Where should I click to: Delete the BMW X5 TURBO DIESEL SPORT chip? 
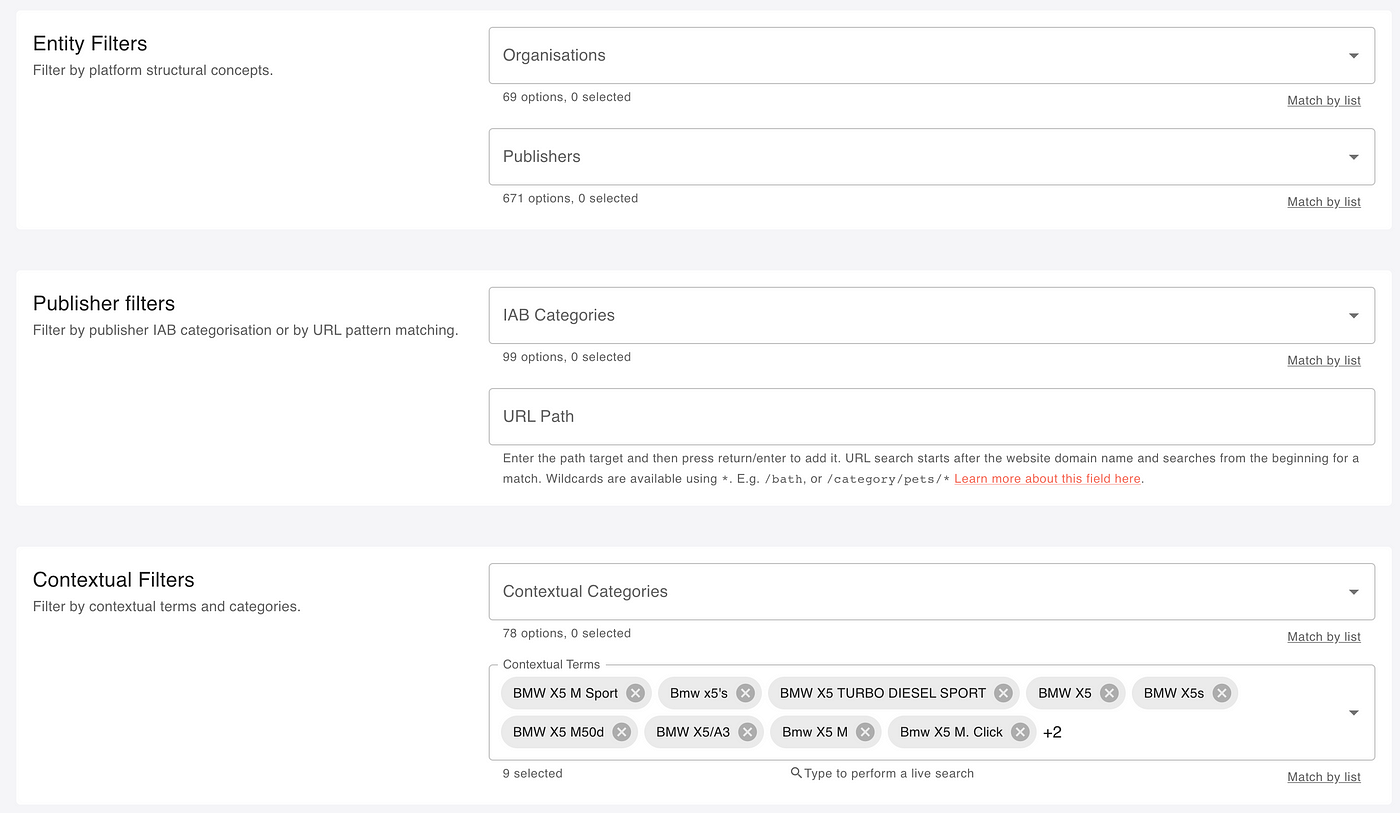[1003, 693]
